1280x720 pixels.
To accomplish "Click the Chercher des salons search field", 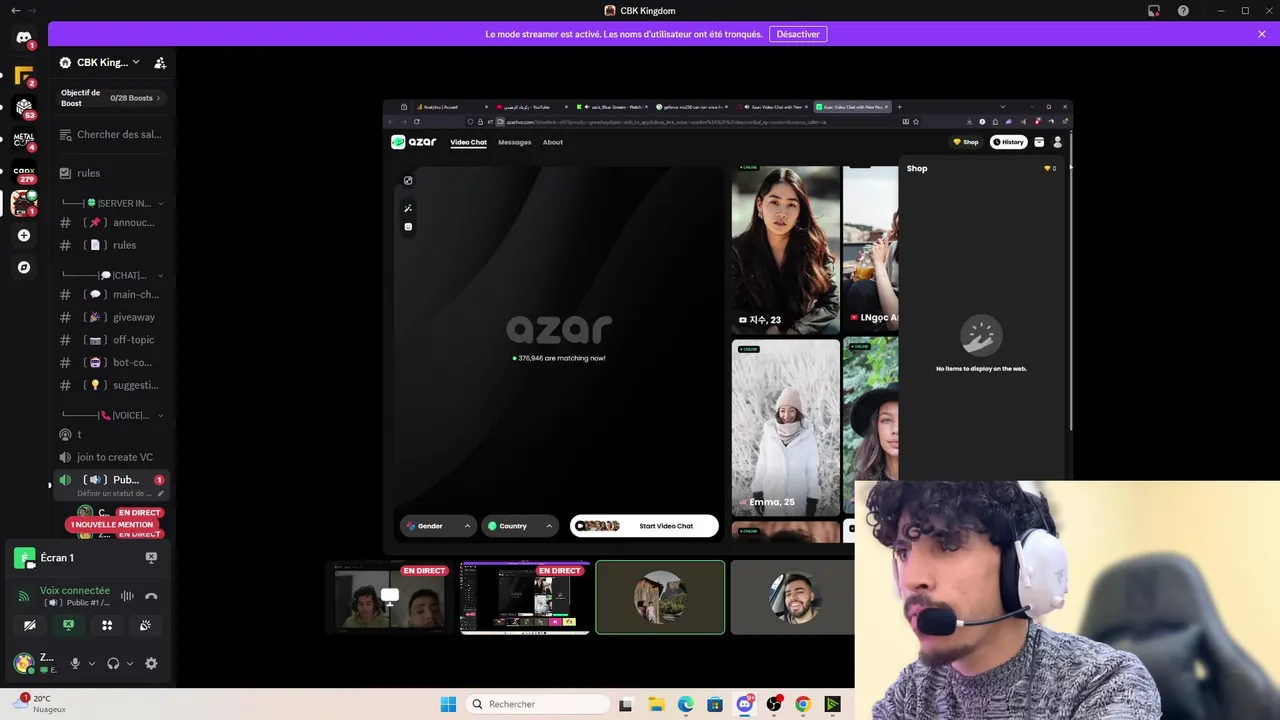I will point(112,134).
